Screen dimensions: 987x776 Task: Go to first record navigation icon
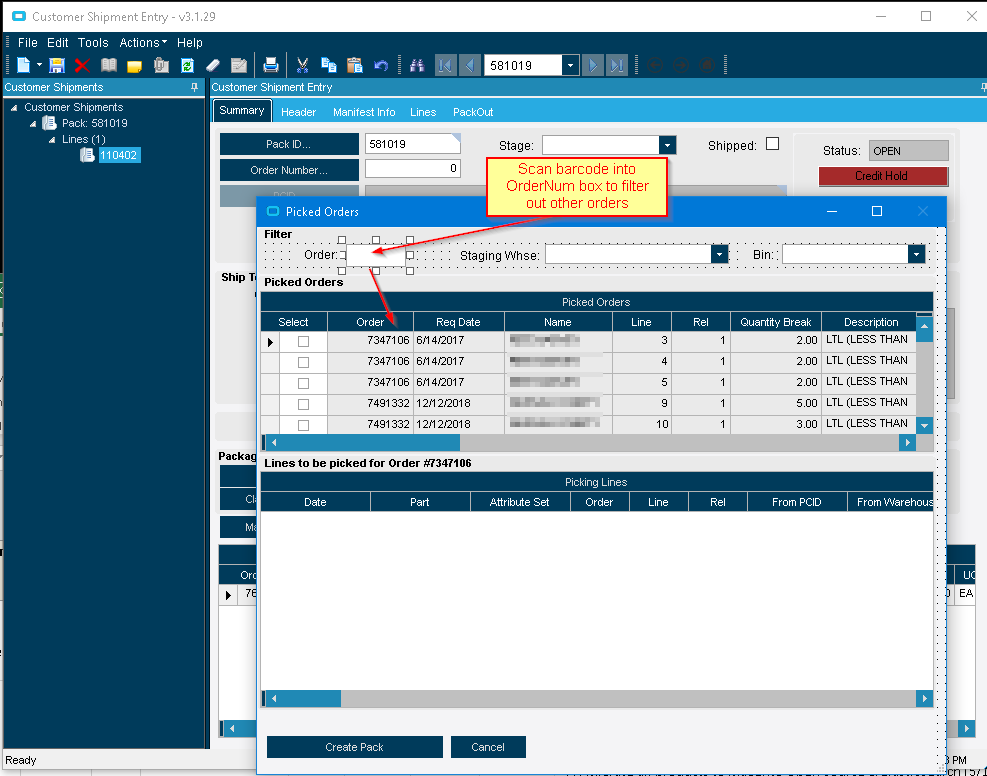click(445, 65)
